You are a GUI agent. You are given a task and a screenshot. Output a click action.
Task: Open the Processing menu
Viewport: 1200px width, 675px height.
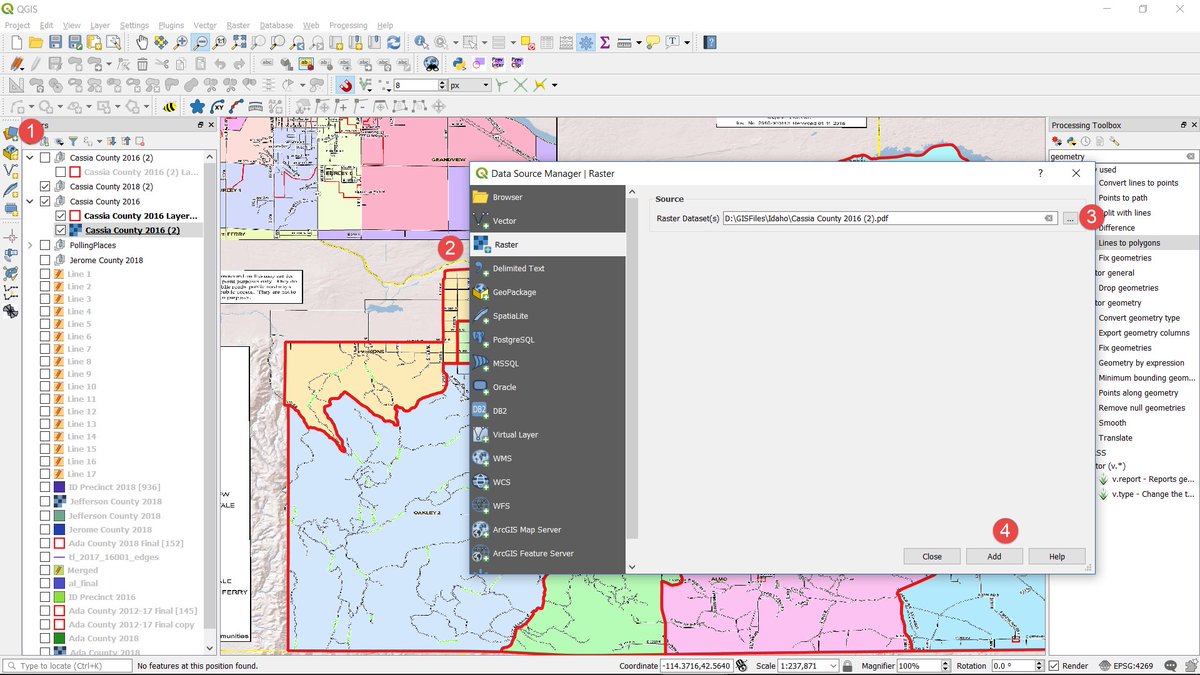(348, 25)
